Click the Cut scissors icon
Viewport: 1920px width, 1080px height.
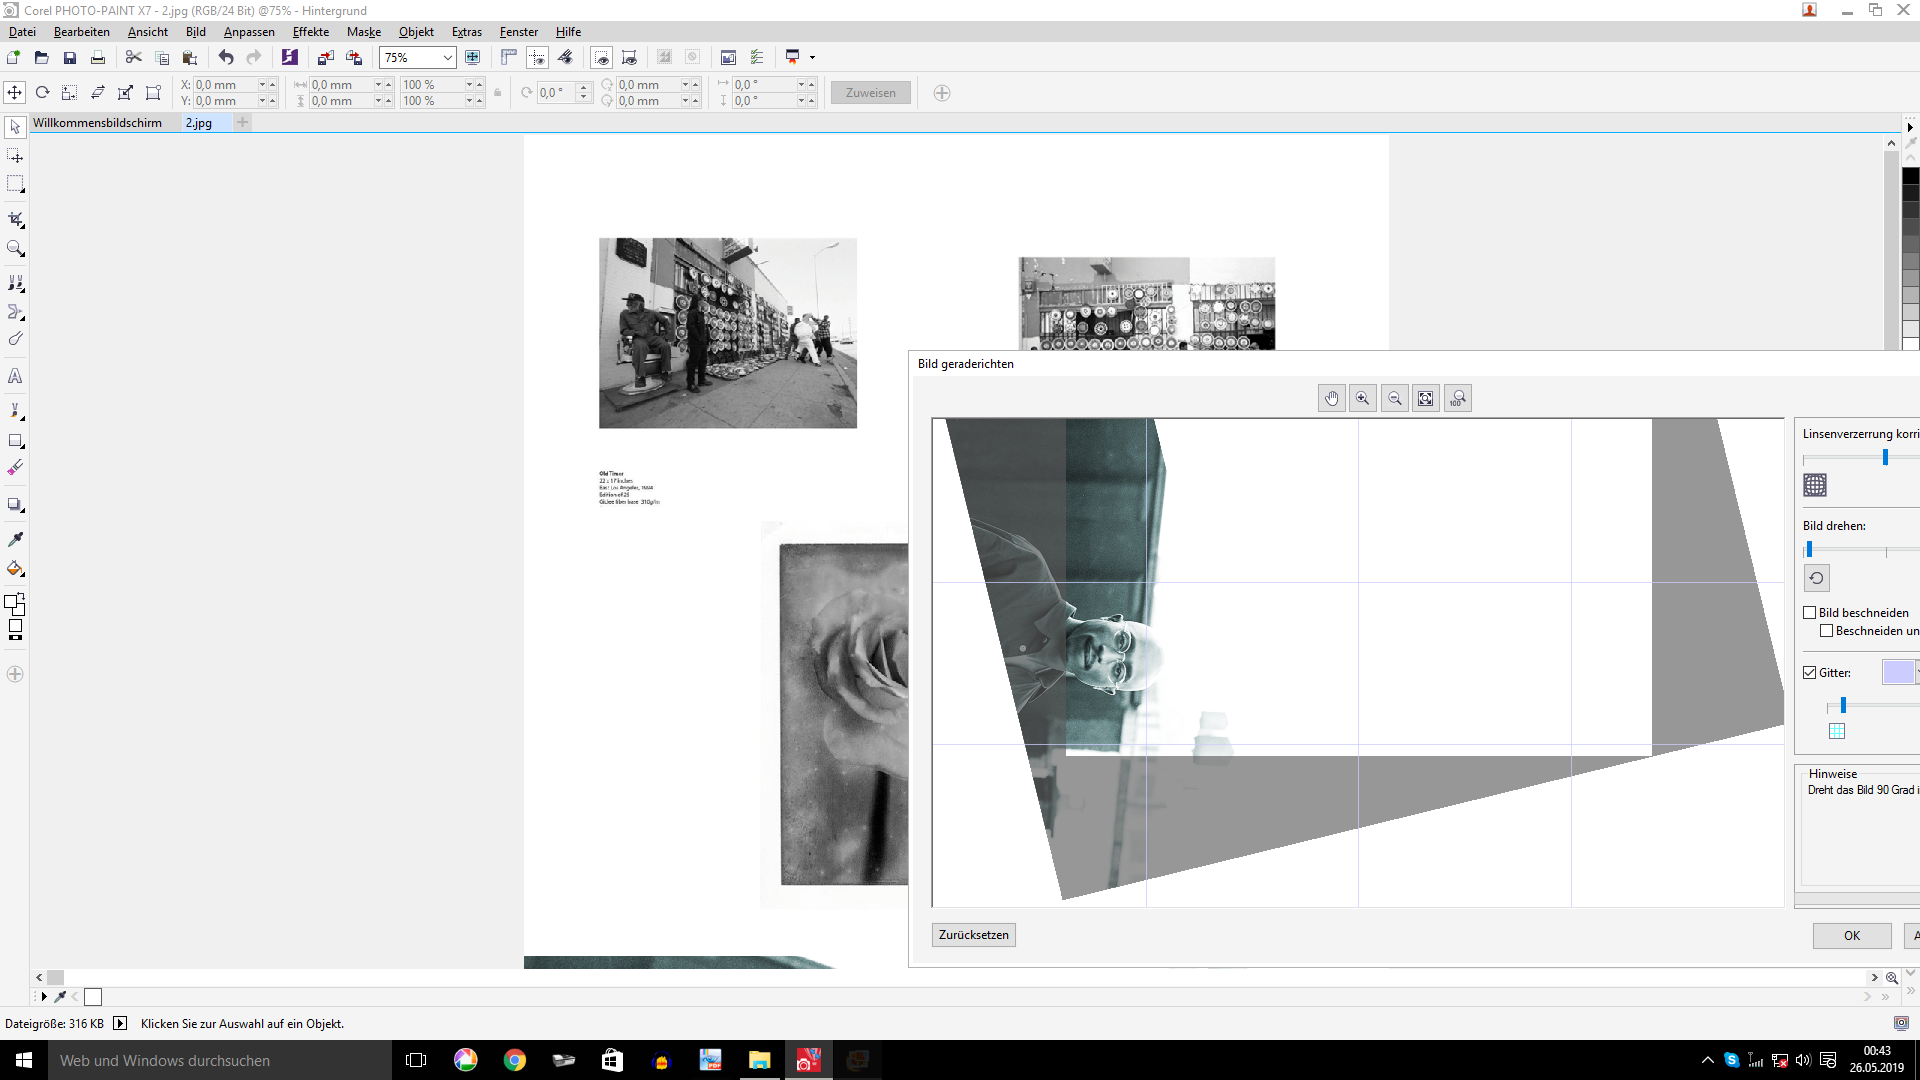click(133, 58)
